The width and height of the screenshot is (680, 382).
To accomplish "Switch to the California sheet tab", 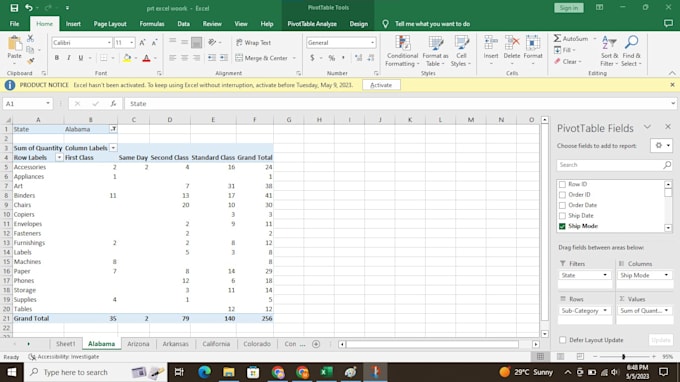I will point(216,344).
